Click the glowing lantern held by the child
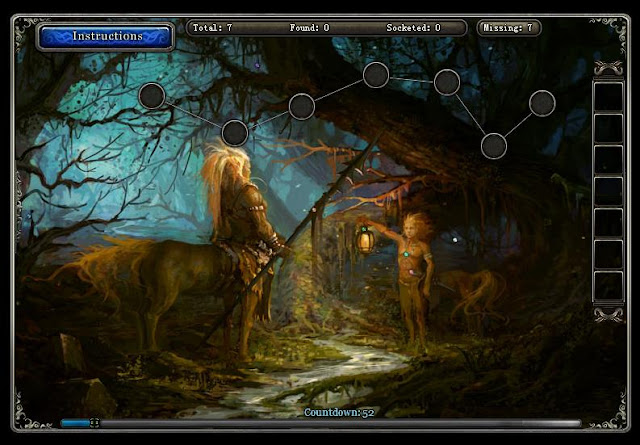 pyautogui.click(x=364, y=239)
